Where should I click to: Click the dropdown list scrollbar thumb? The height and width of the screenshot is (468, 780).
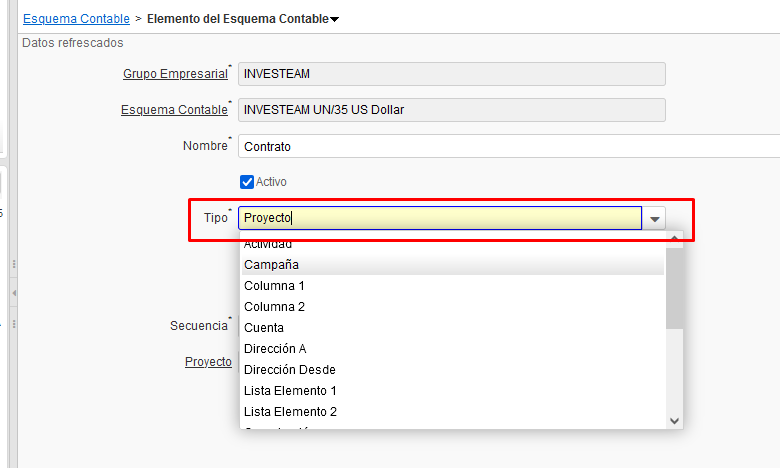tap(675, 287)
